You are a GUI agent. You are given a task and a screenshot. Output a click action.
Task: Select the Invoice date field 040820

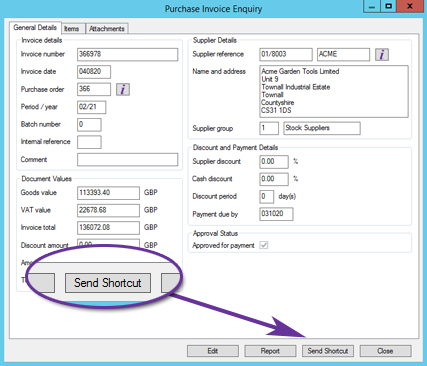(x=94, y=72)
